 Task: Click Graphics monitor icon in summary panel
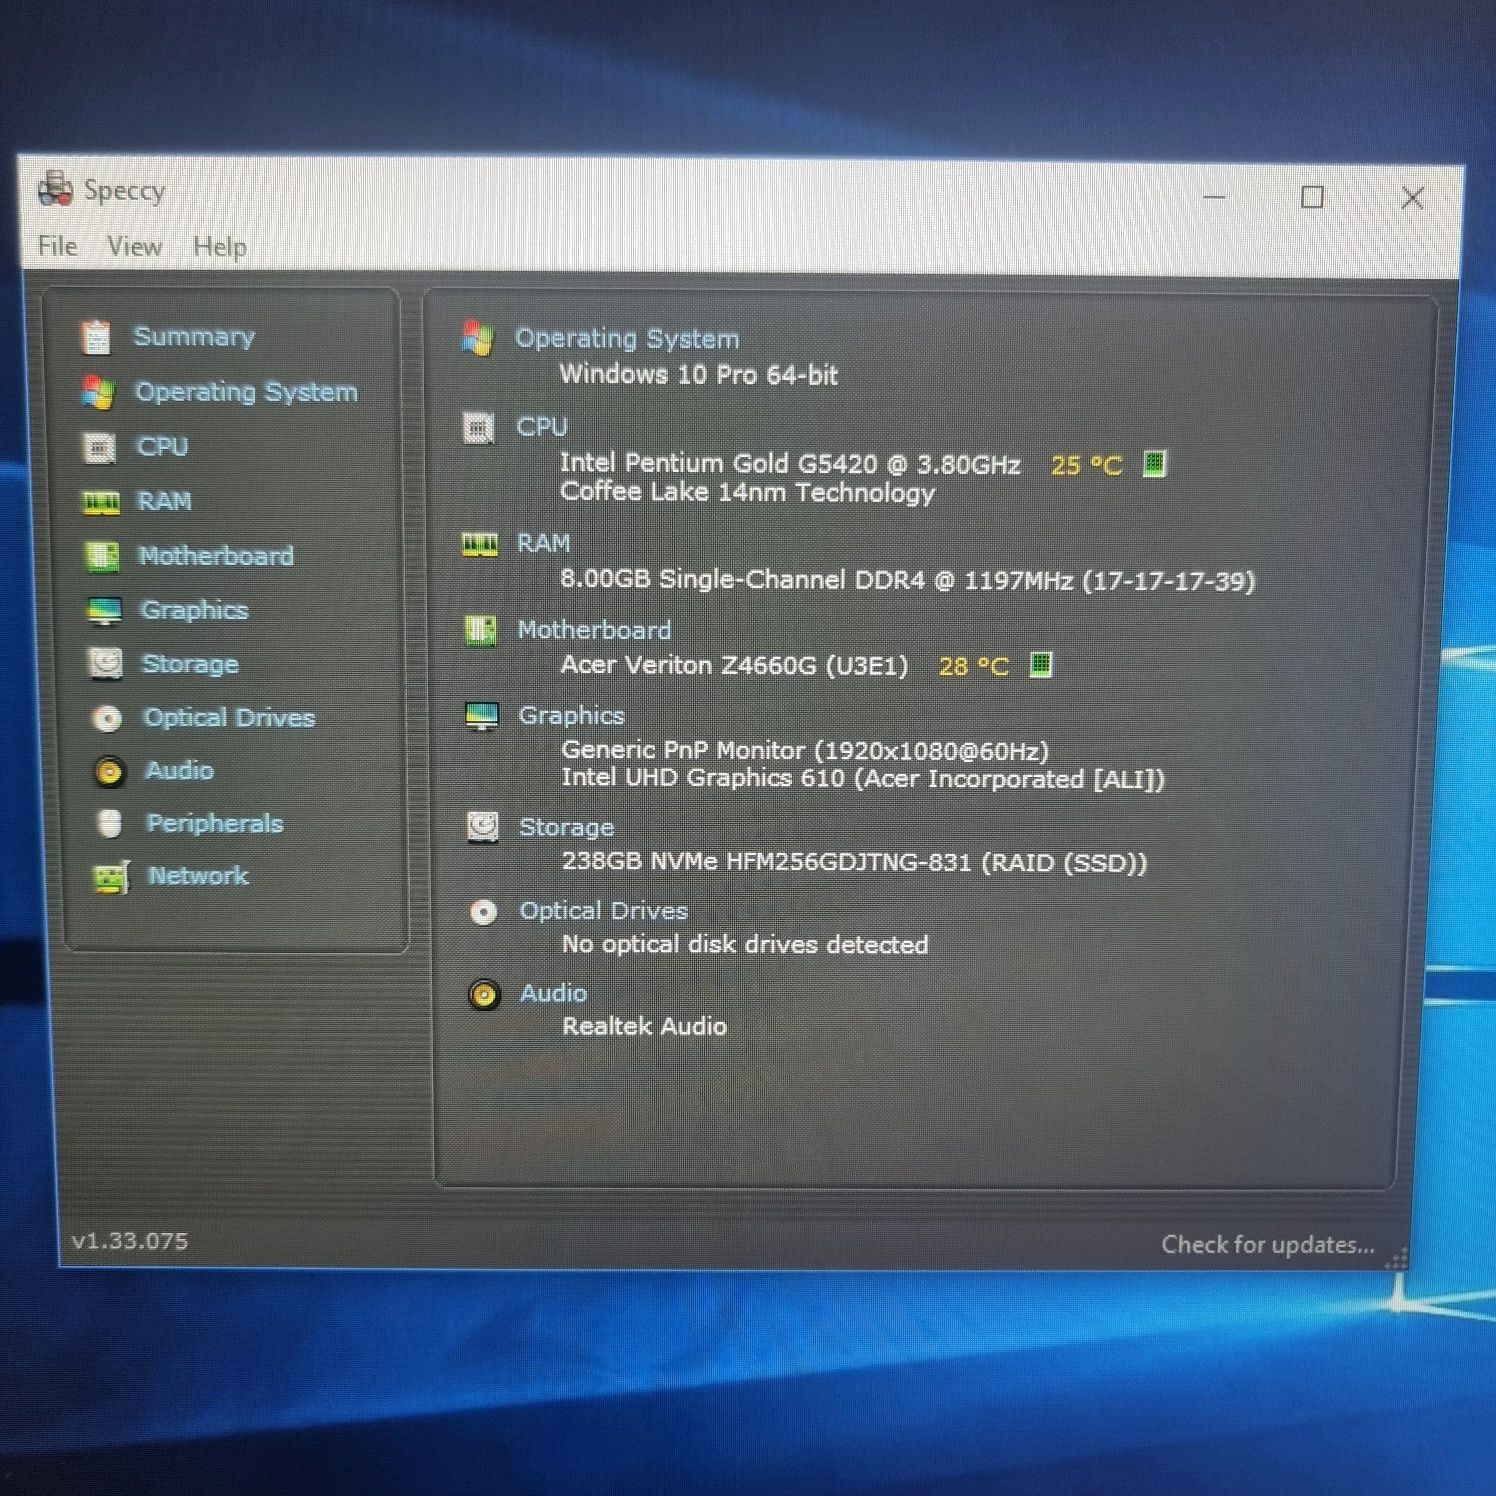pos(482,716)
